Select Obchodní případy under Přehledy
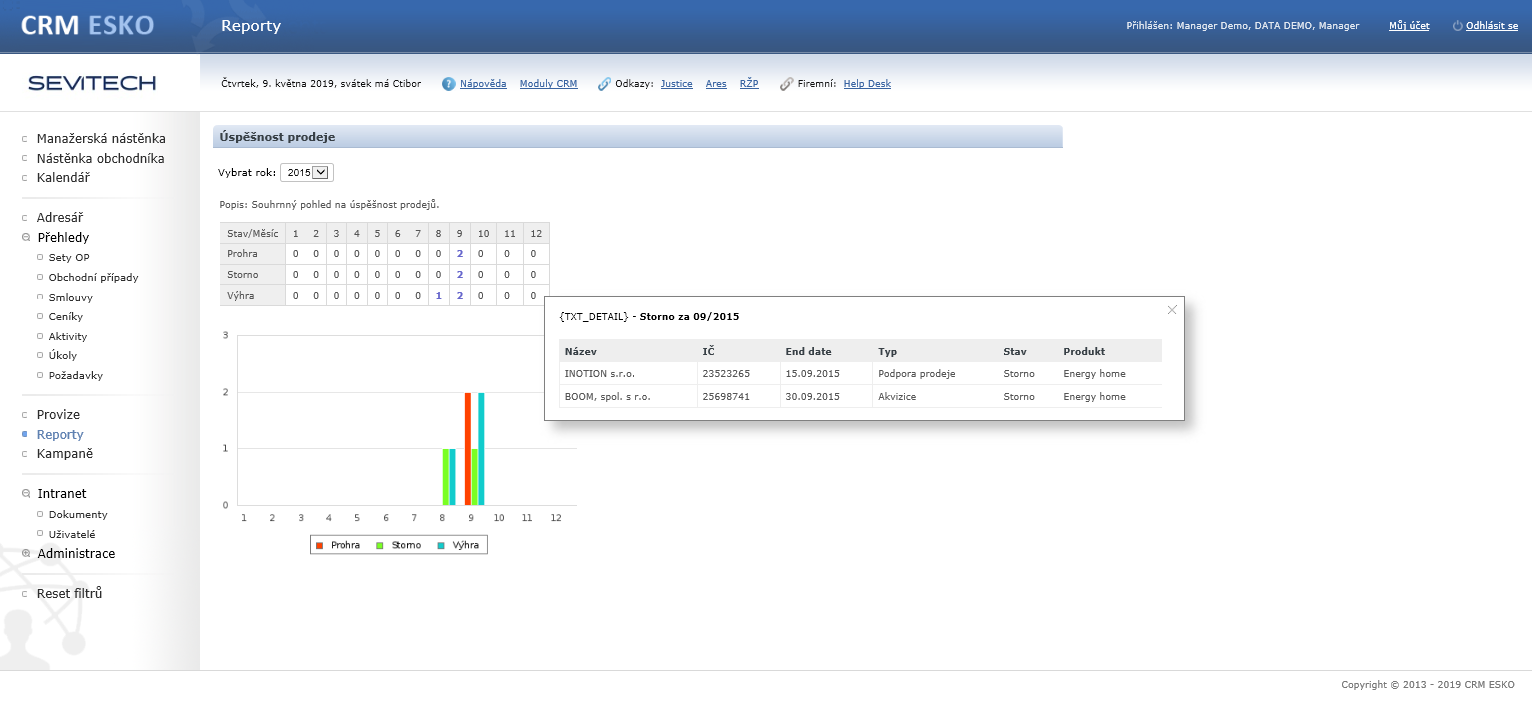The height and width of the screenshot is (703, 1532). (94, 277)
